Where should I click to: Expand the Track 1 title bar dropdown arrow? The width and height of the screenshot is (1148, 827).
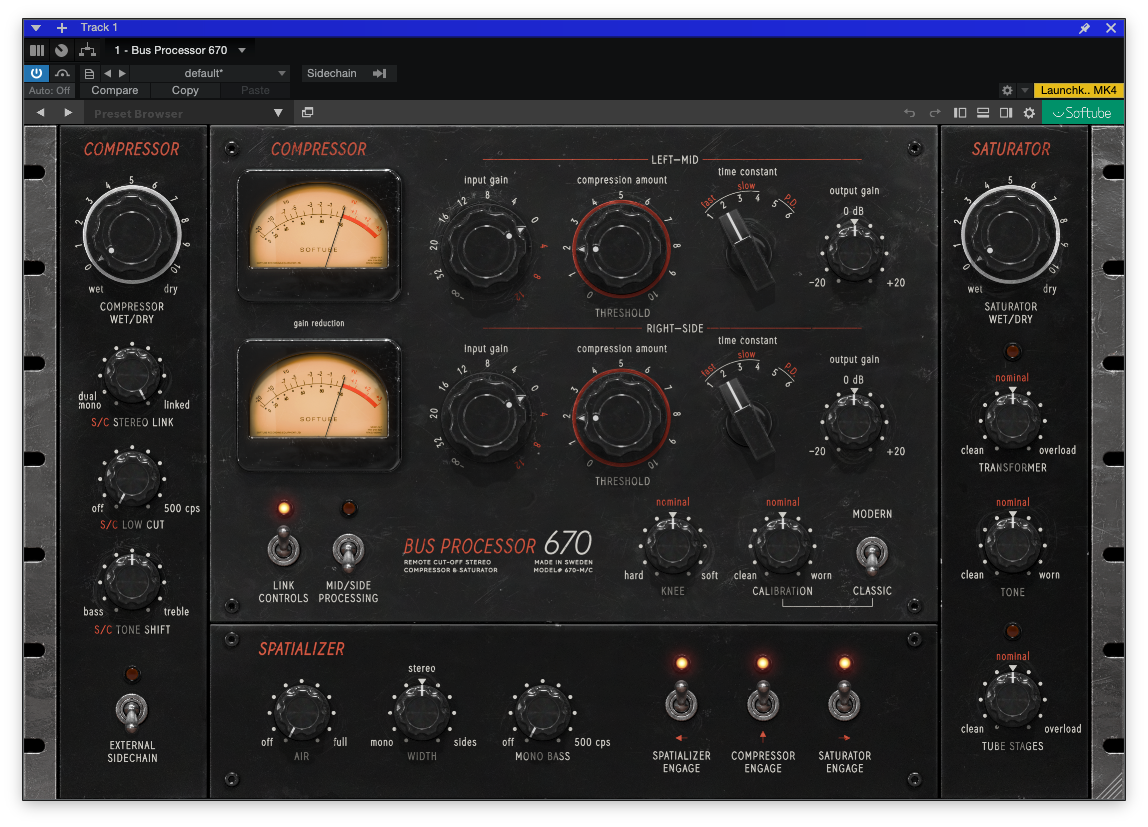[36, 28]
